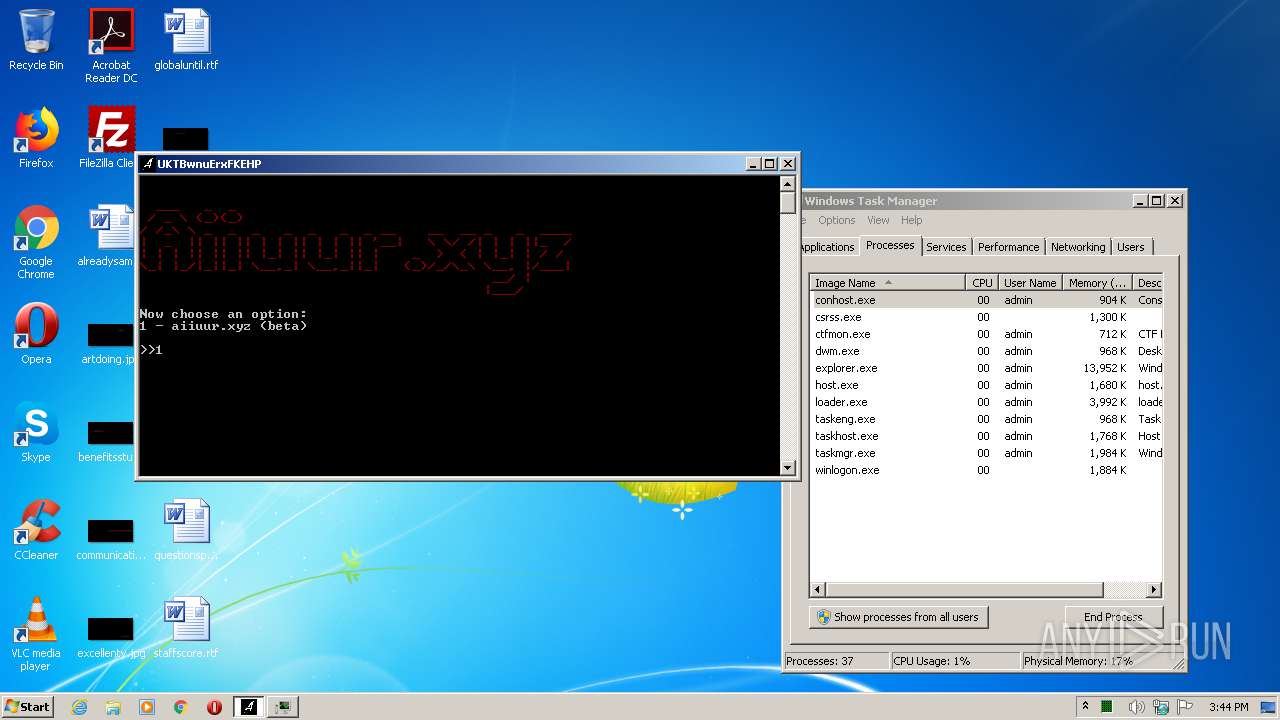
Task: Click the Task Manager CPU tray icon
Action: click(x=1108, y=707)
